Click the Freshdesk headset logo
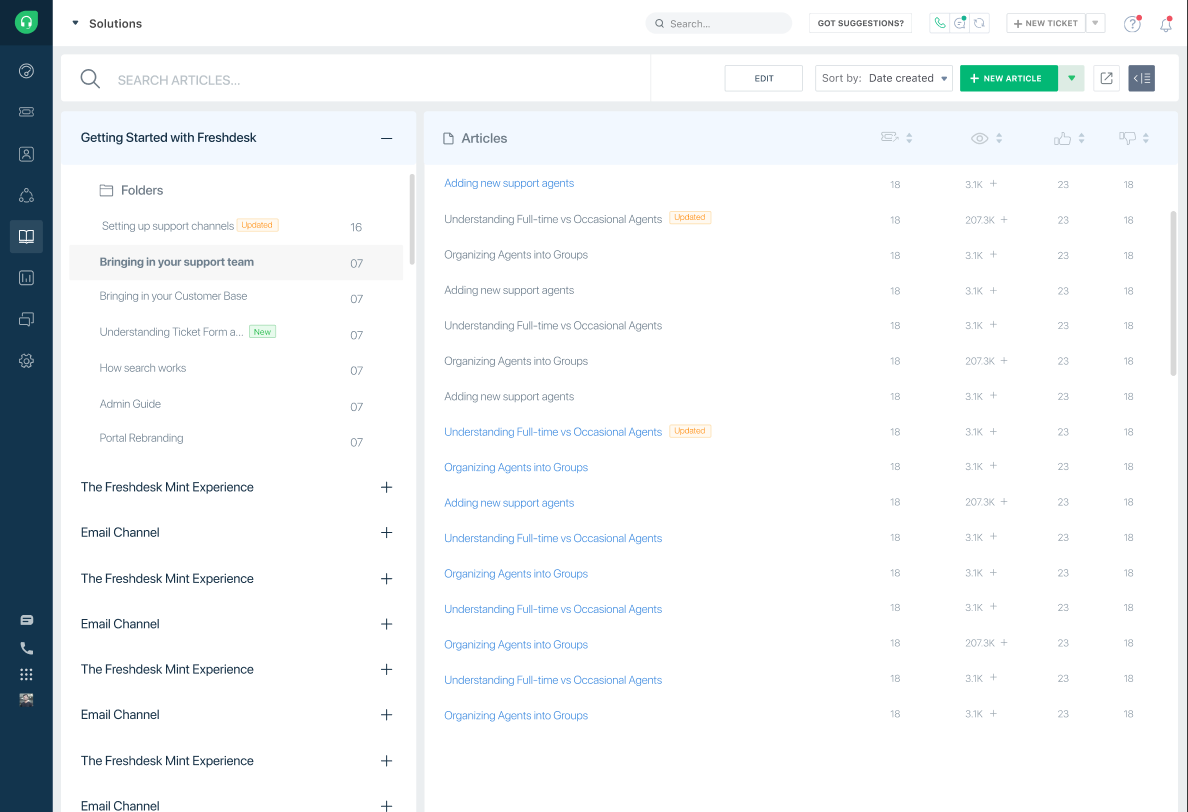This screenshot has width=1188, height=812. point(27,22)
